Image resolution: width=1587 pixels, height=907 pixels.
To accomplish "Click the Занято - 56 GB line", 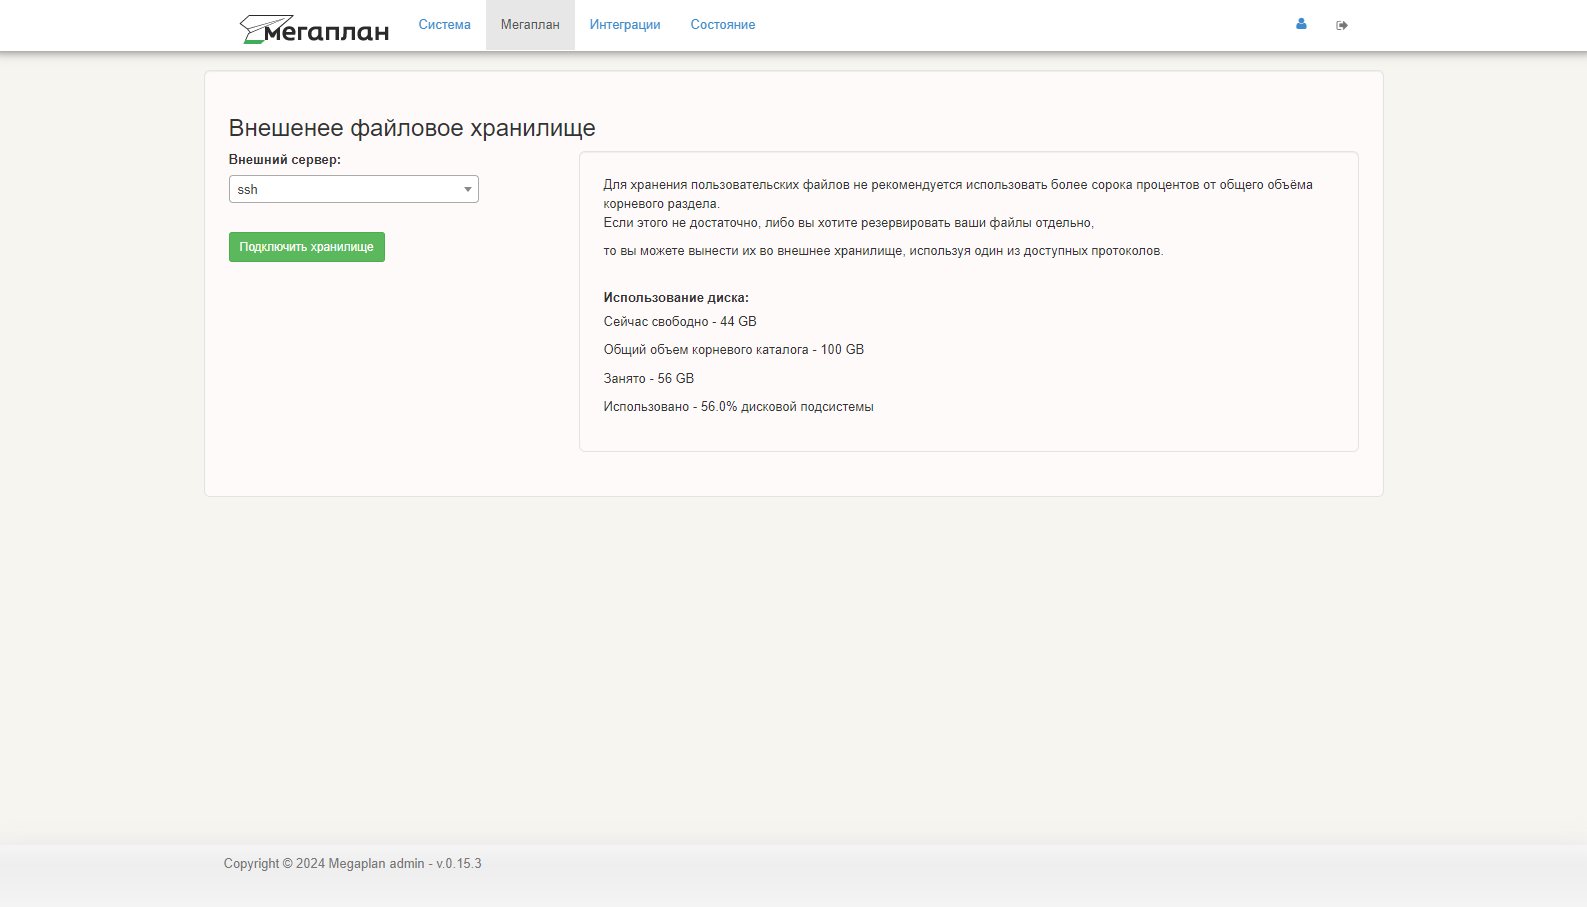I will coord(649,379).
